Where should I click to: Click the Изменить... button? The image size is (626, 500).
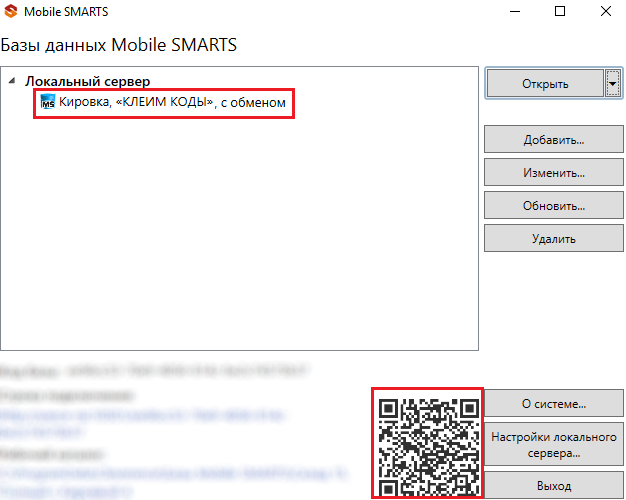(x=554, y=173)
